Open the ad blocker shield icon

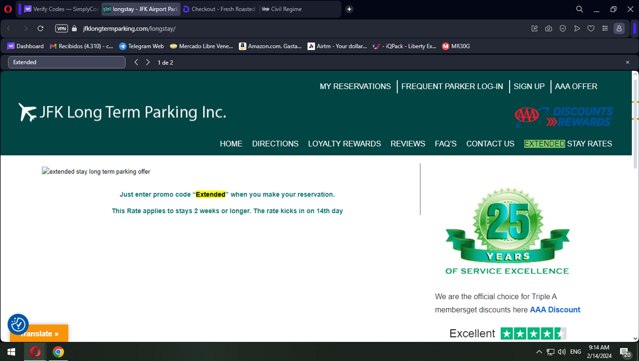(563, 29)
